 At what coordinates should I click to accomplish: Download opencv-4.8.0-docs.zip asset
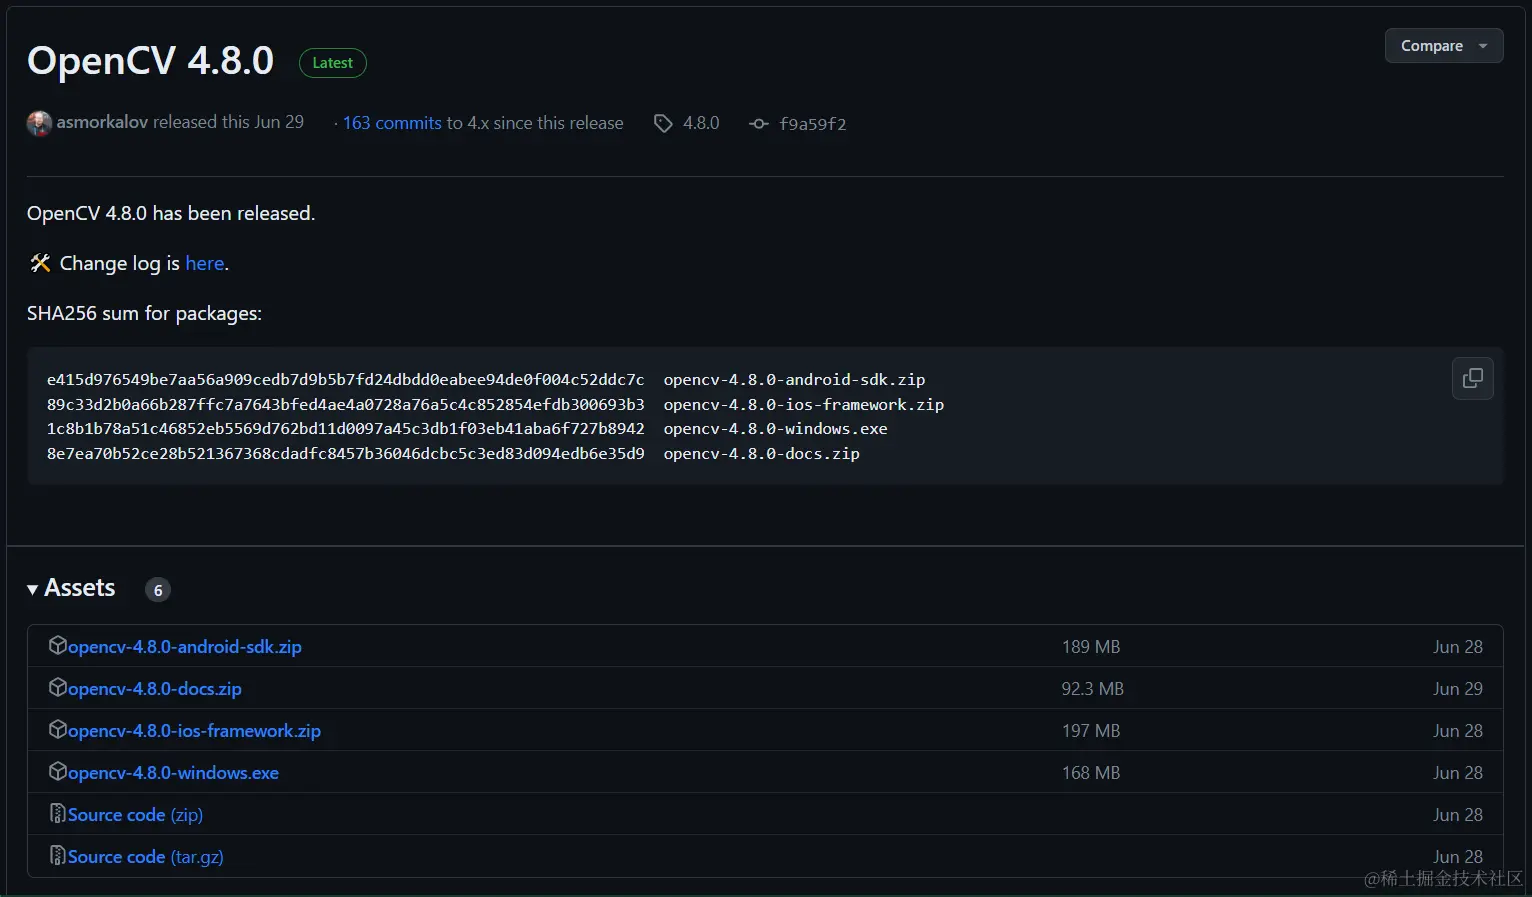(x=155, y=689)
